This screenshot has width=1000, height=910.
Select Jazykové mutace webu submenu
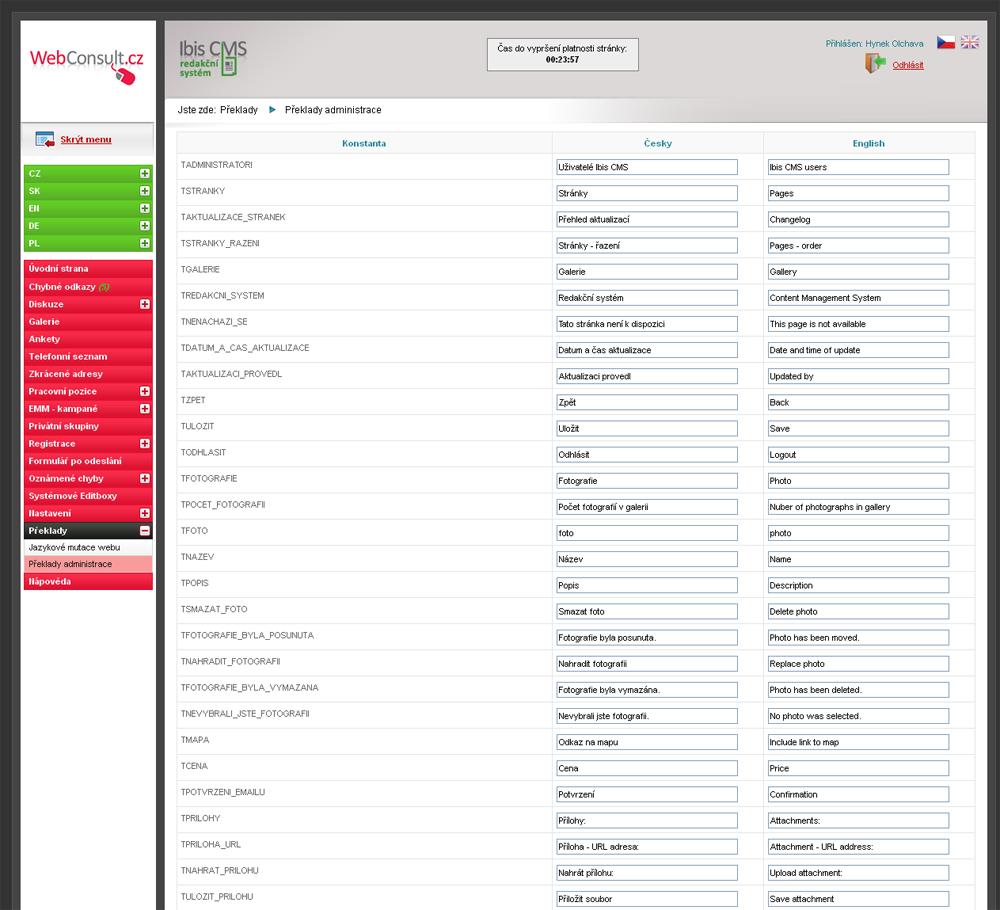[x=88, y=547]
